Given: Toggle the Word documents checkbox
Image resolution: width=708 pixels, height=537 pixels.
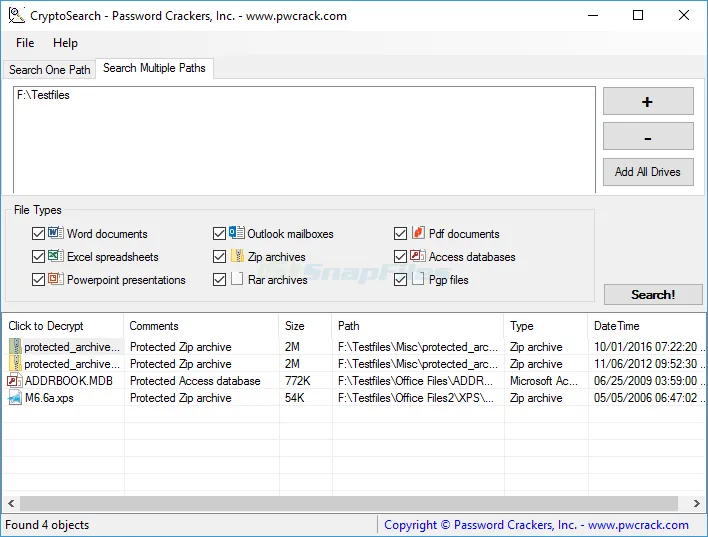Looking at the screenshot, I should pos(38,233).
